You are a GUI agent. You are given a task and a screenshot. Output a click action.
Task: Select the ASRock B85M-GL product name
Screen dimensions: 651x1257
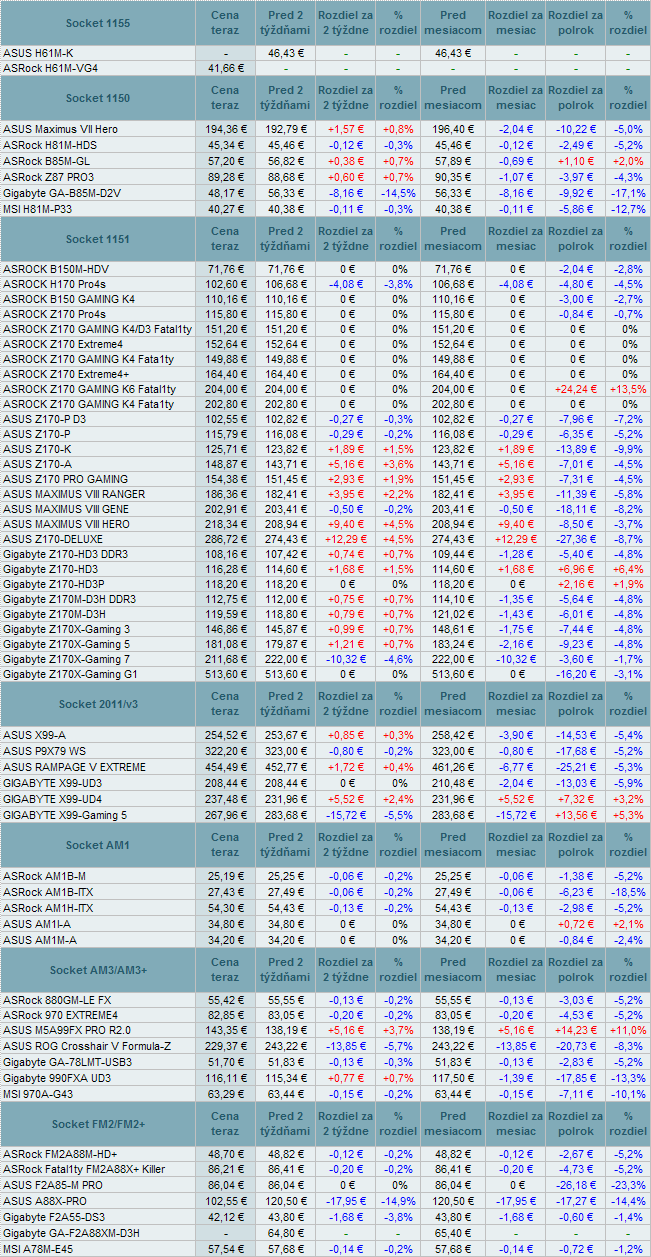47,161
